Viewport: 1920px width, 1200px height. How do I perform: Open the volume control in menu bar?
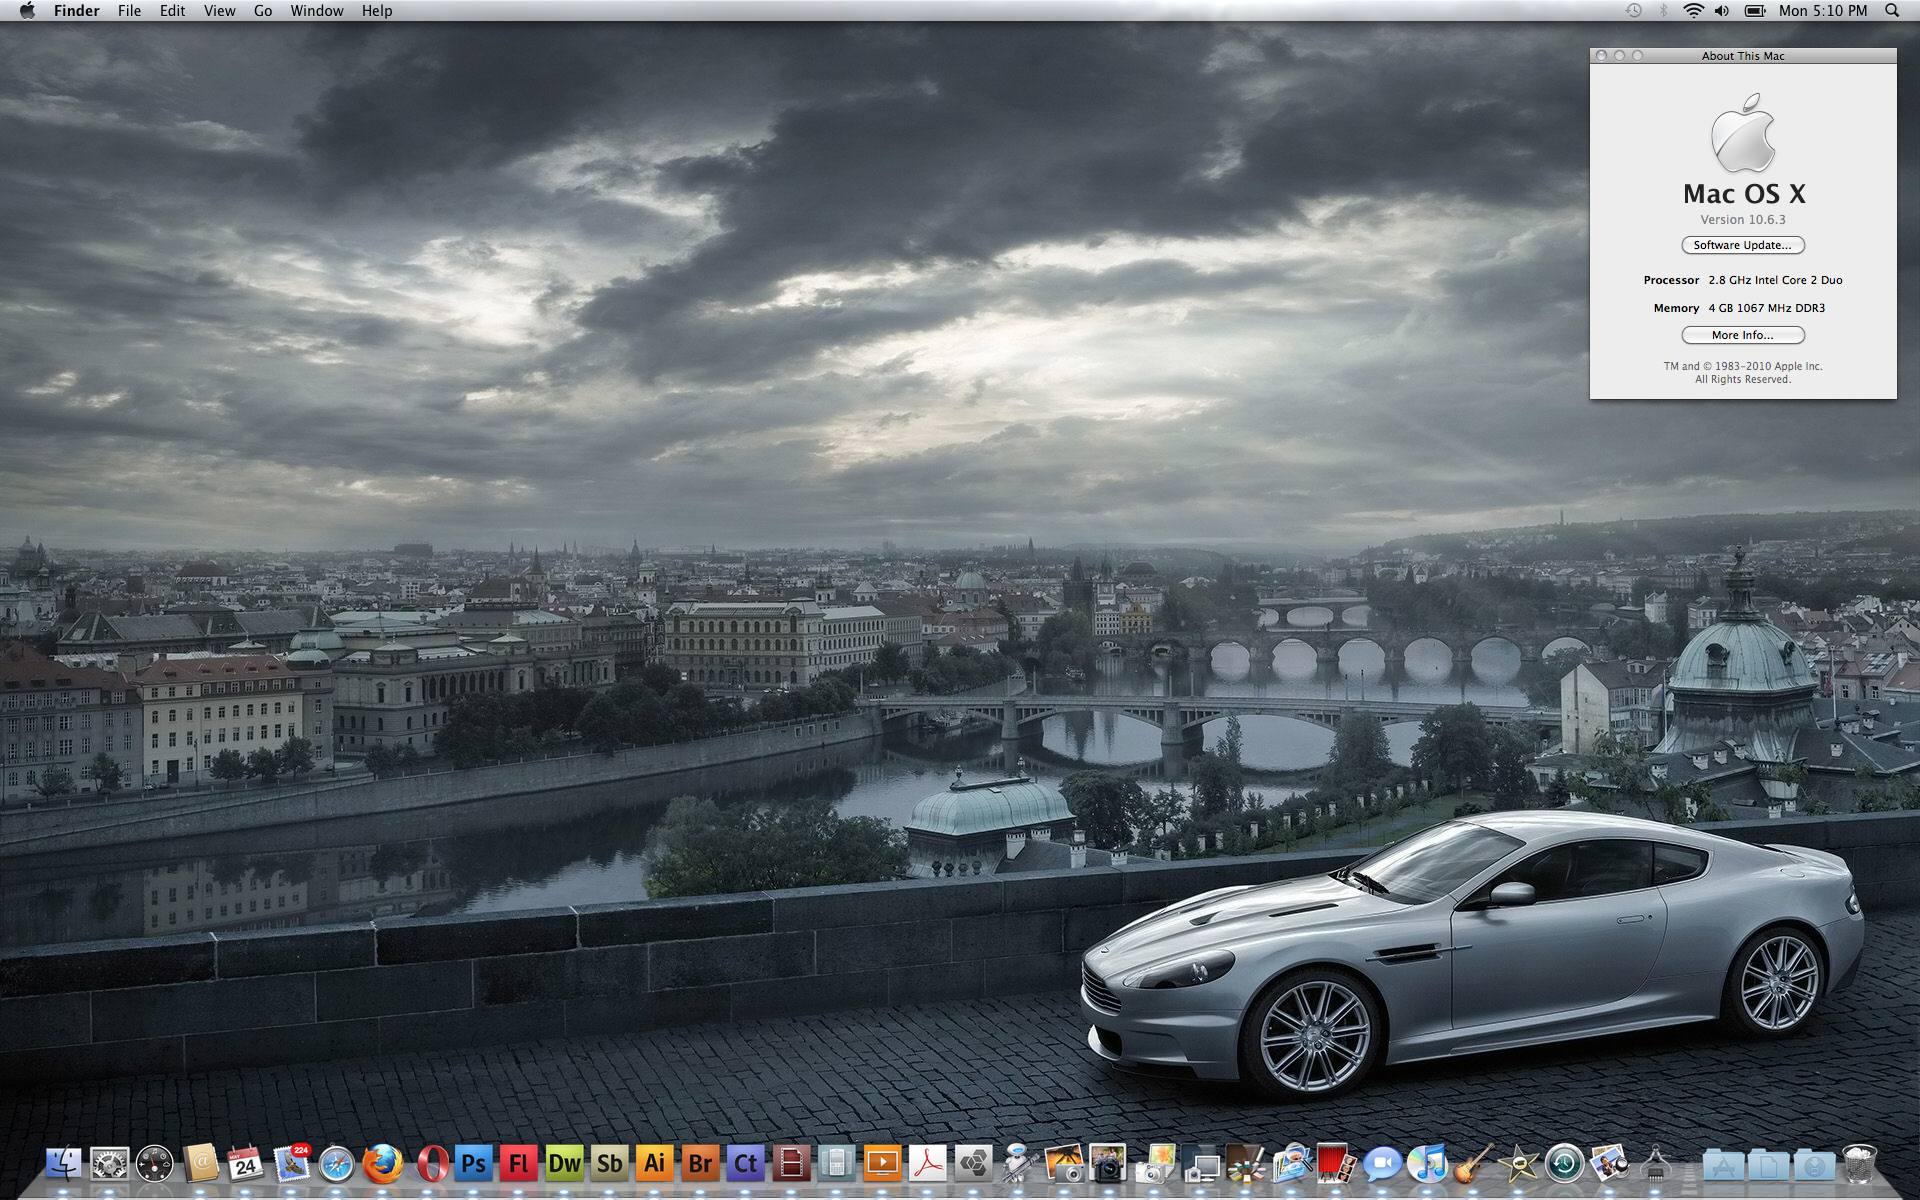pyautogui.click(x=1722, y=11)
